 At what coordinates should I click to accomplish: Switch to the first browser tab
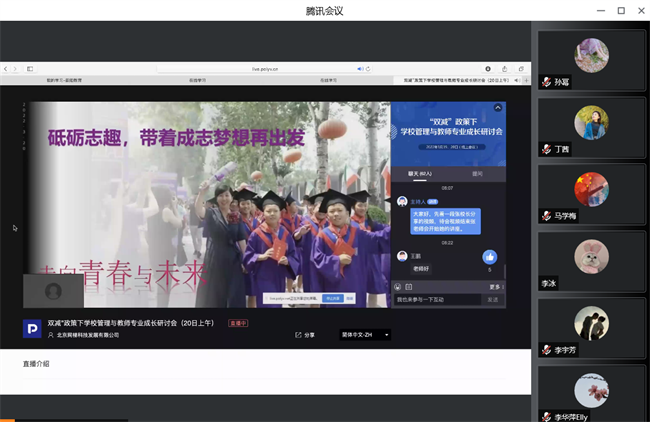(64, 80)
